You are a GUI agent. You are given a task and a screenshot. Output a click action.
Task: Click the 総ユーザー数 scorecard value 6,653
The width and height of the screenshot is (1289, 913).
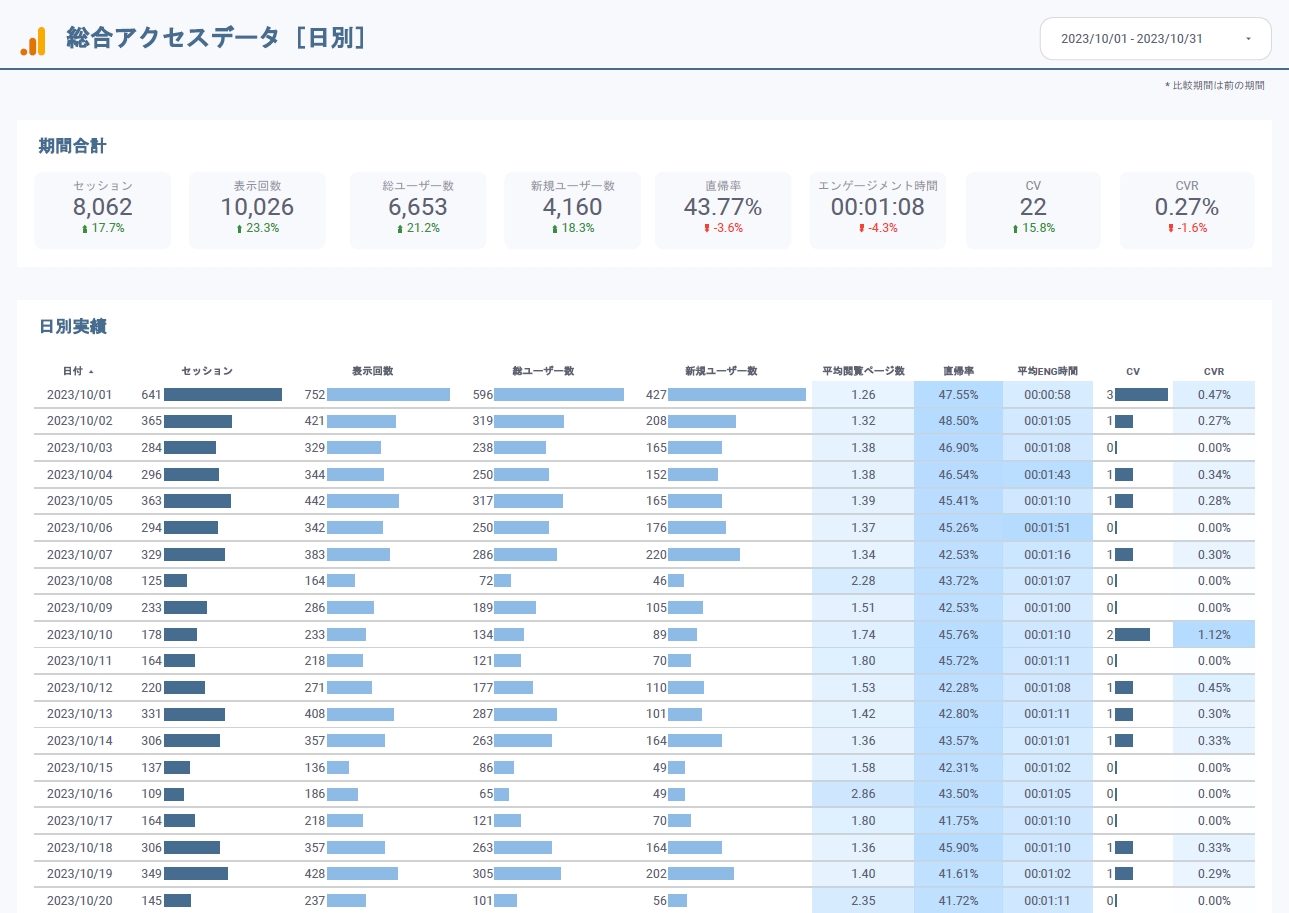[417, 207]
